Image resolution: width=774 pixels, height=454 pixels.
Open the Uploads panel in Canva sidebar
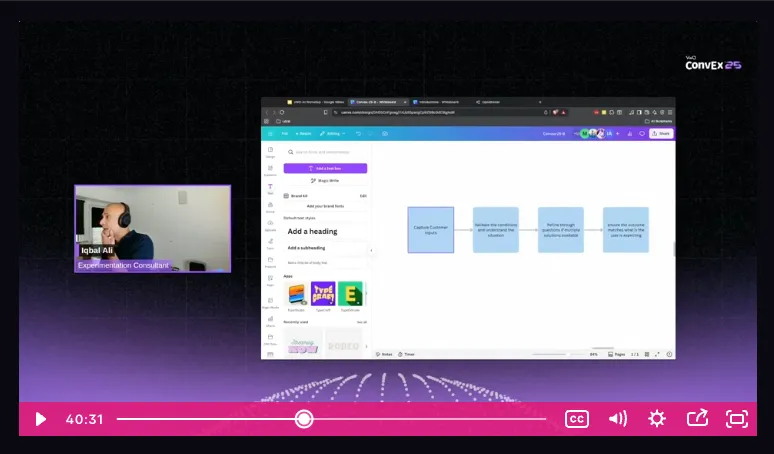coord(270,225)
